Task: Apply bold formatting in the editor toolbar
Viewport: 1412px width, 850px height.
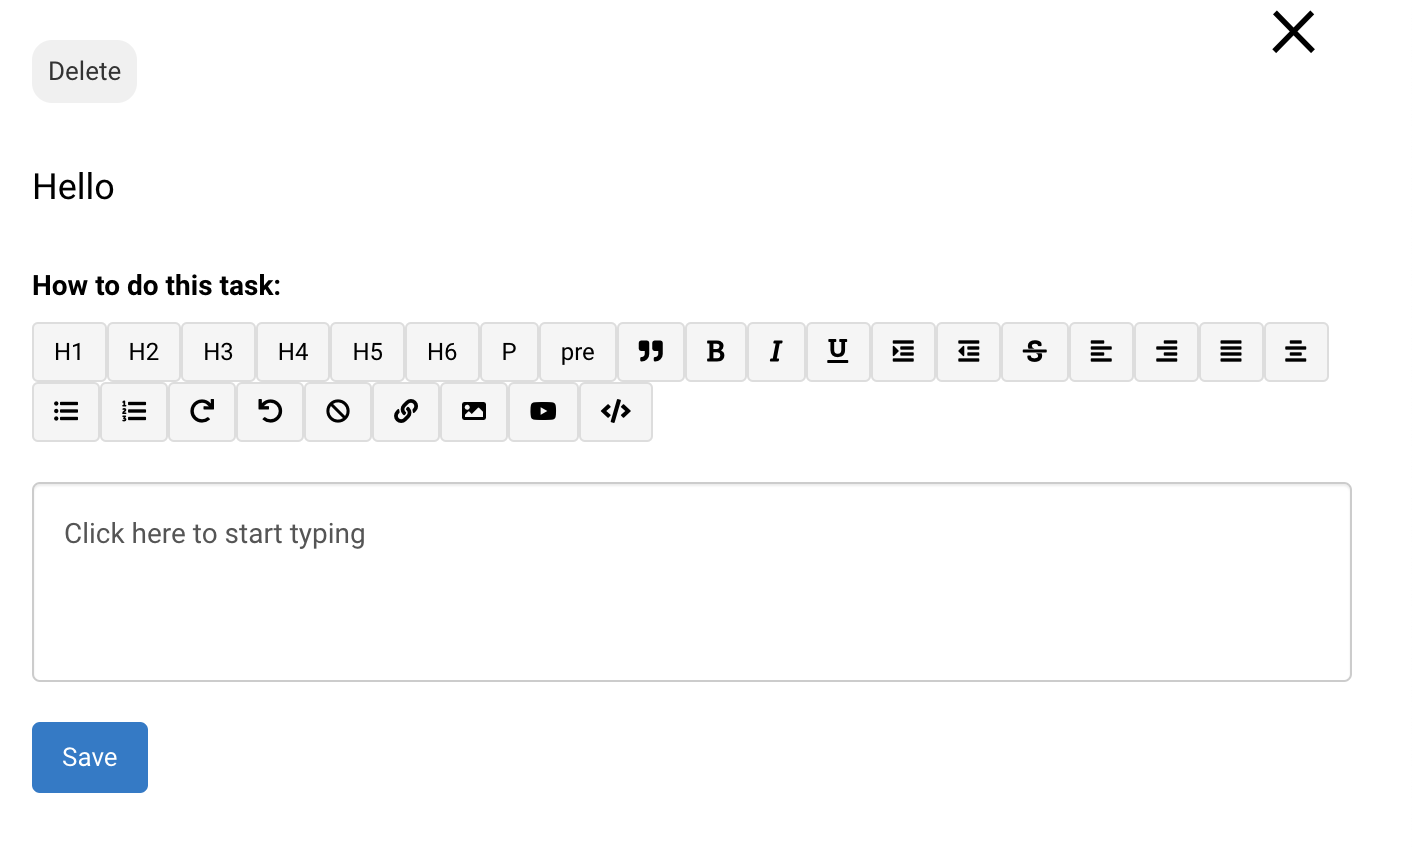Action: pos(716,352)
